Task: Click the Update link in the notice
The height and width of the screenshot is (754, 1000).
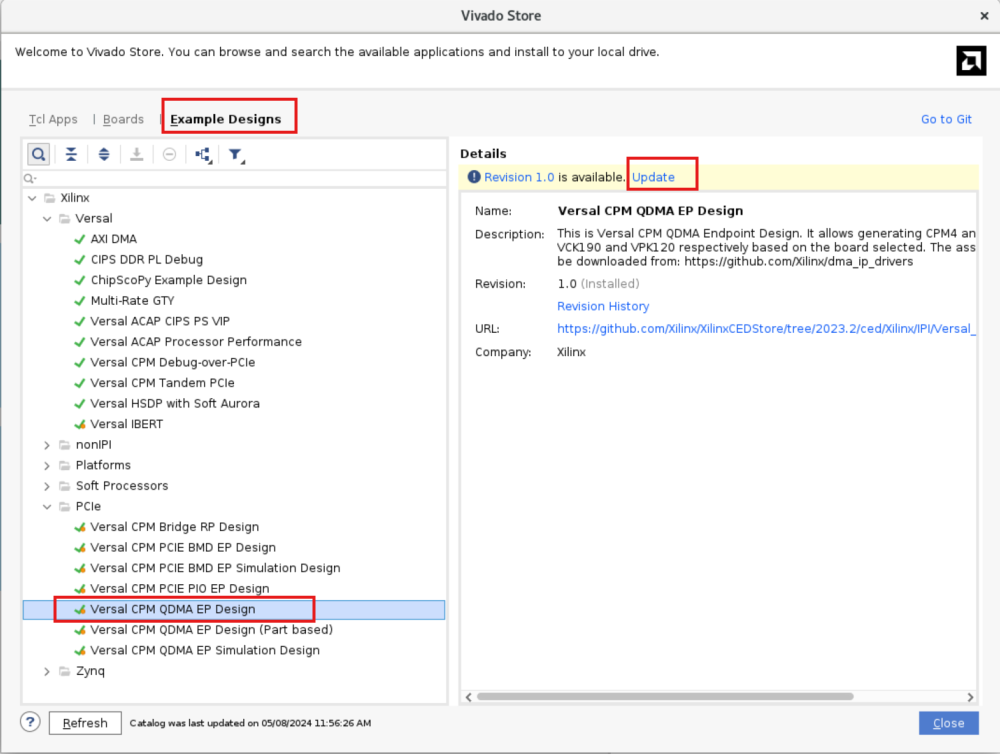Action: coord(653,177)
